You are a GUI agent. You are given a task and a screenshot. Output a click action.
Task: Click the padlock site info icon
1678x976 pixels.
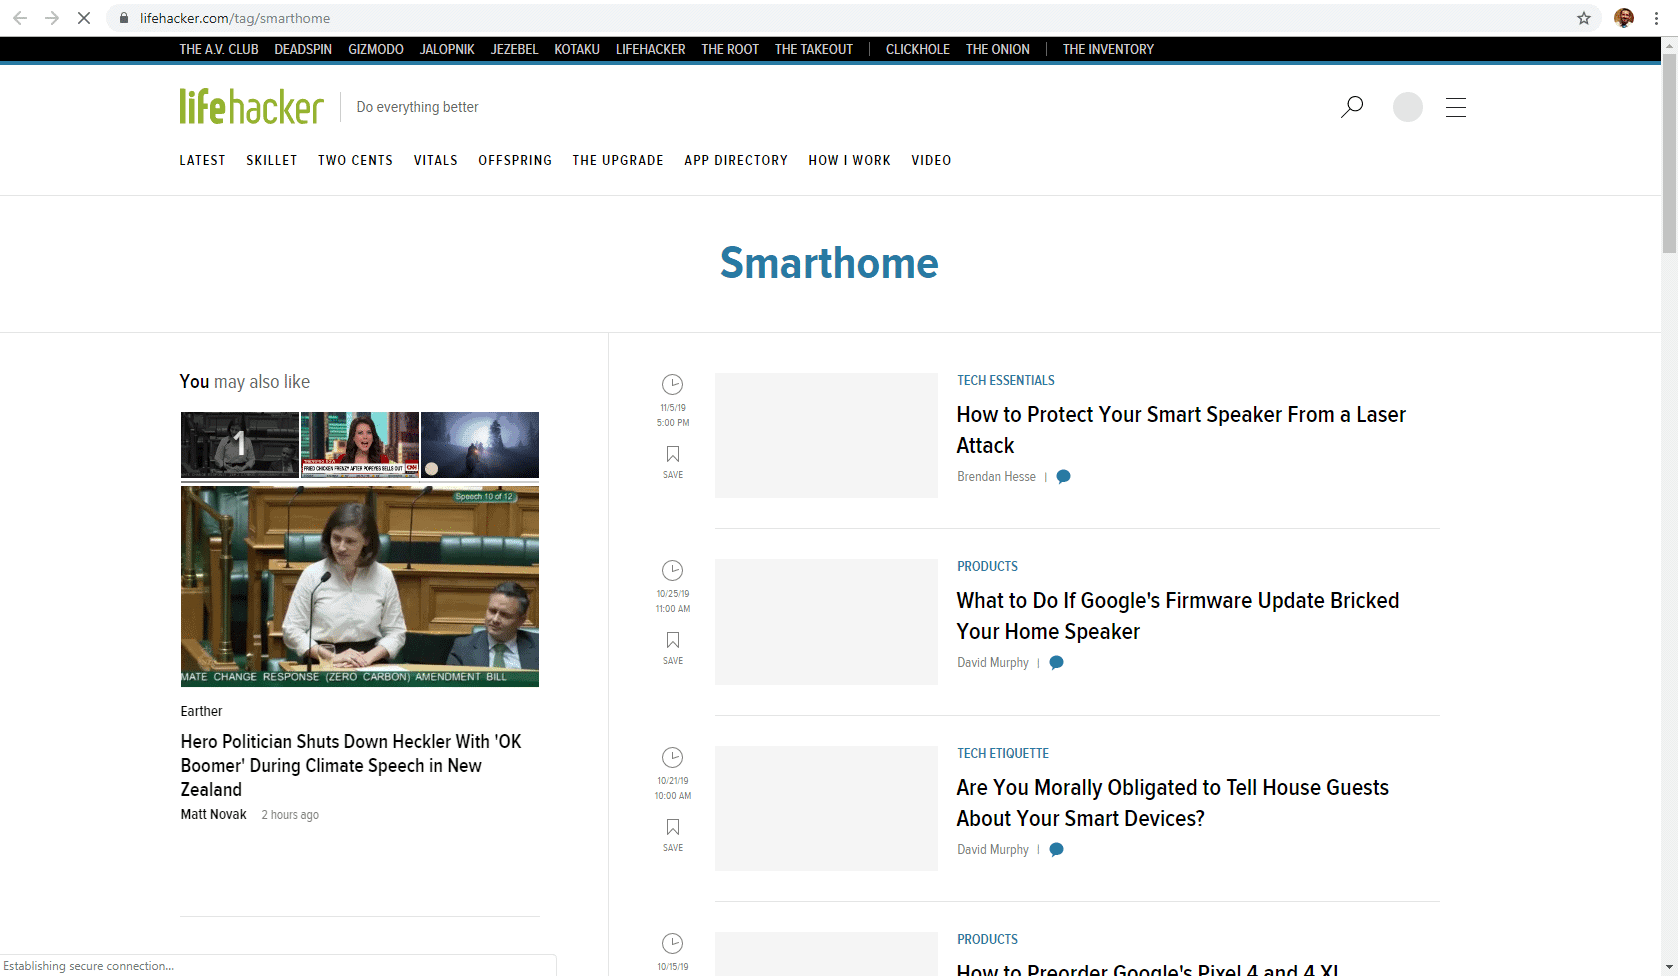124,18
